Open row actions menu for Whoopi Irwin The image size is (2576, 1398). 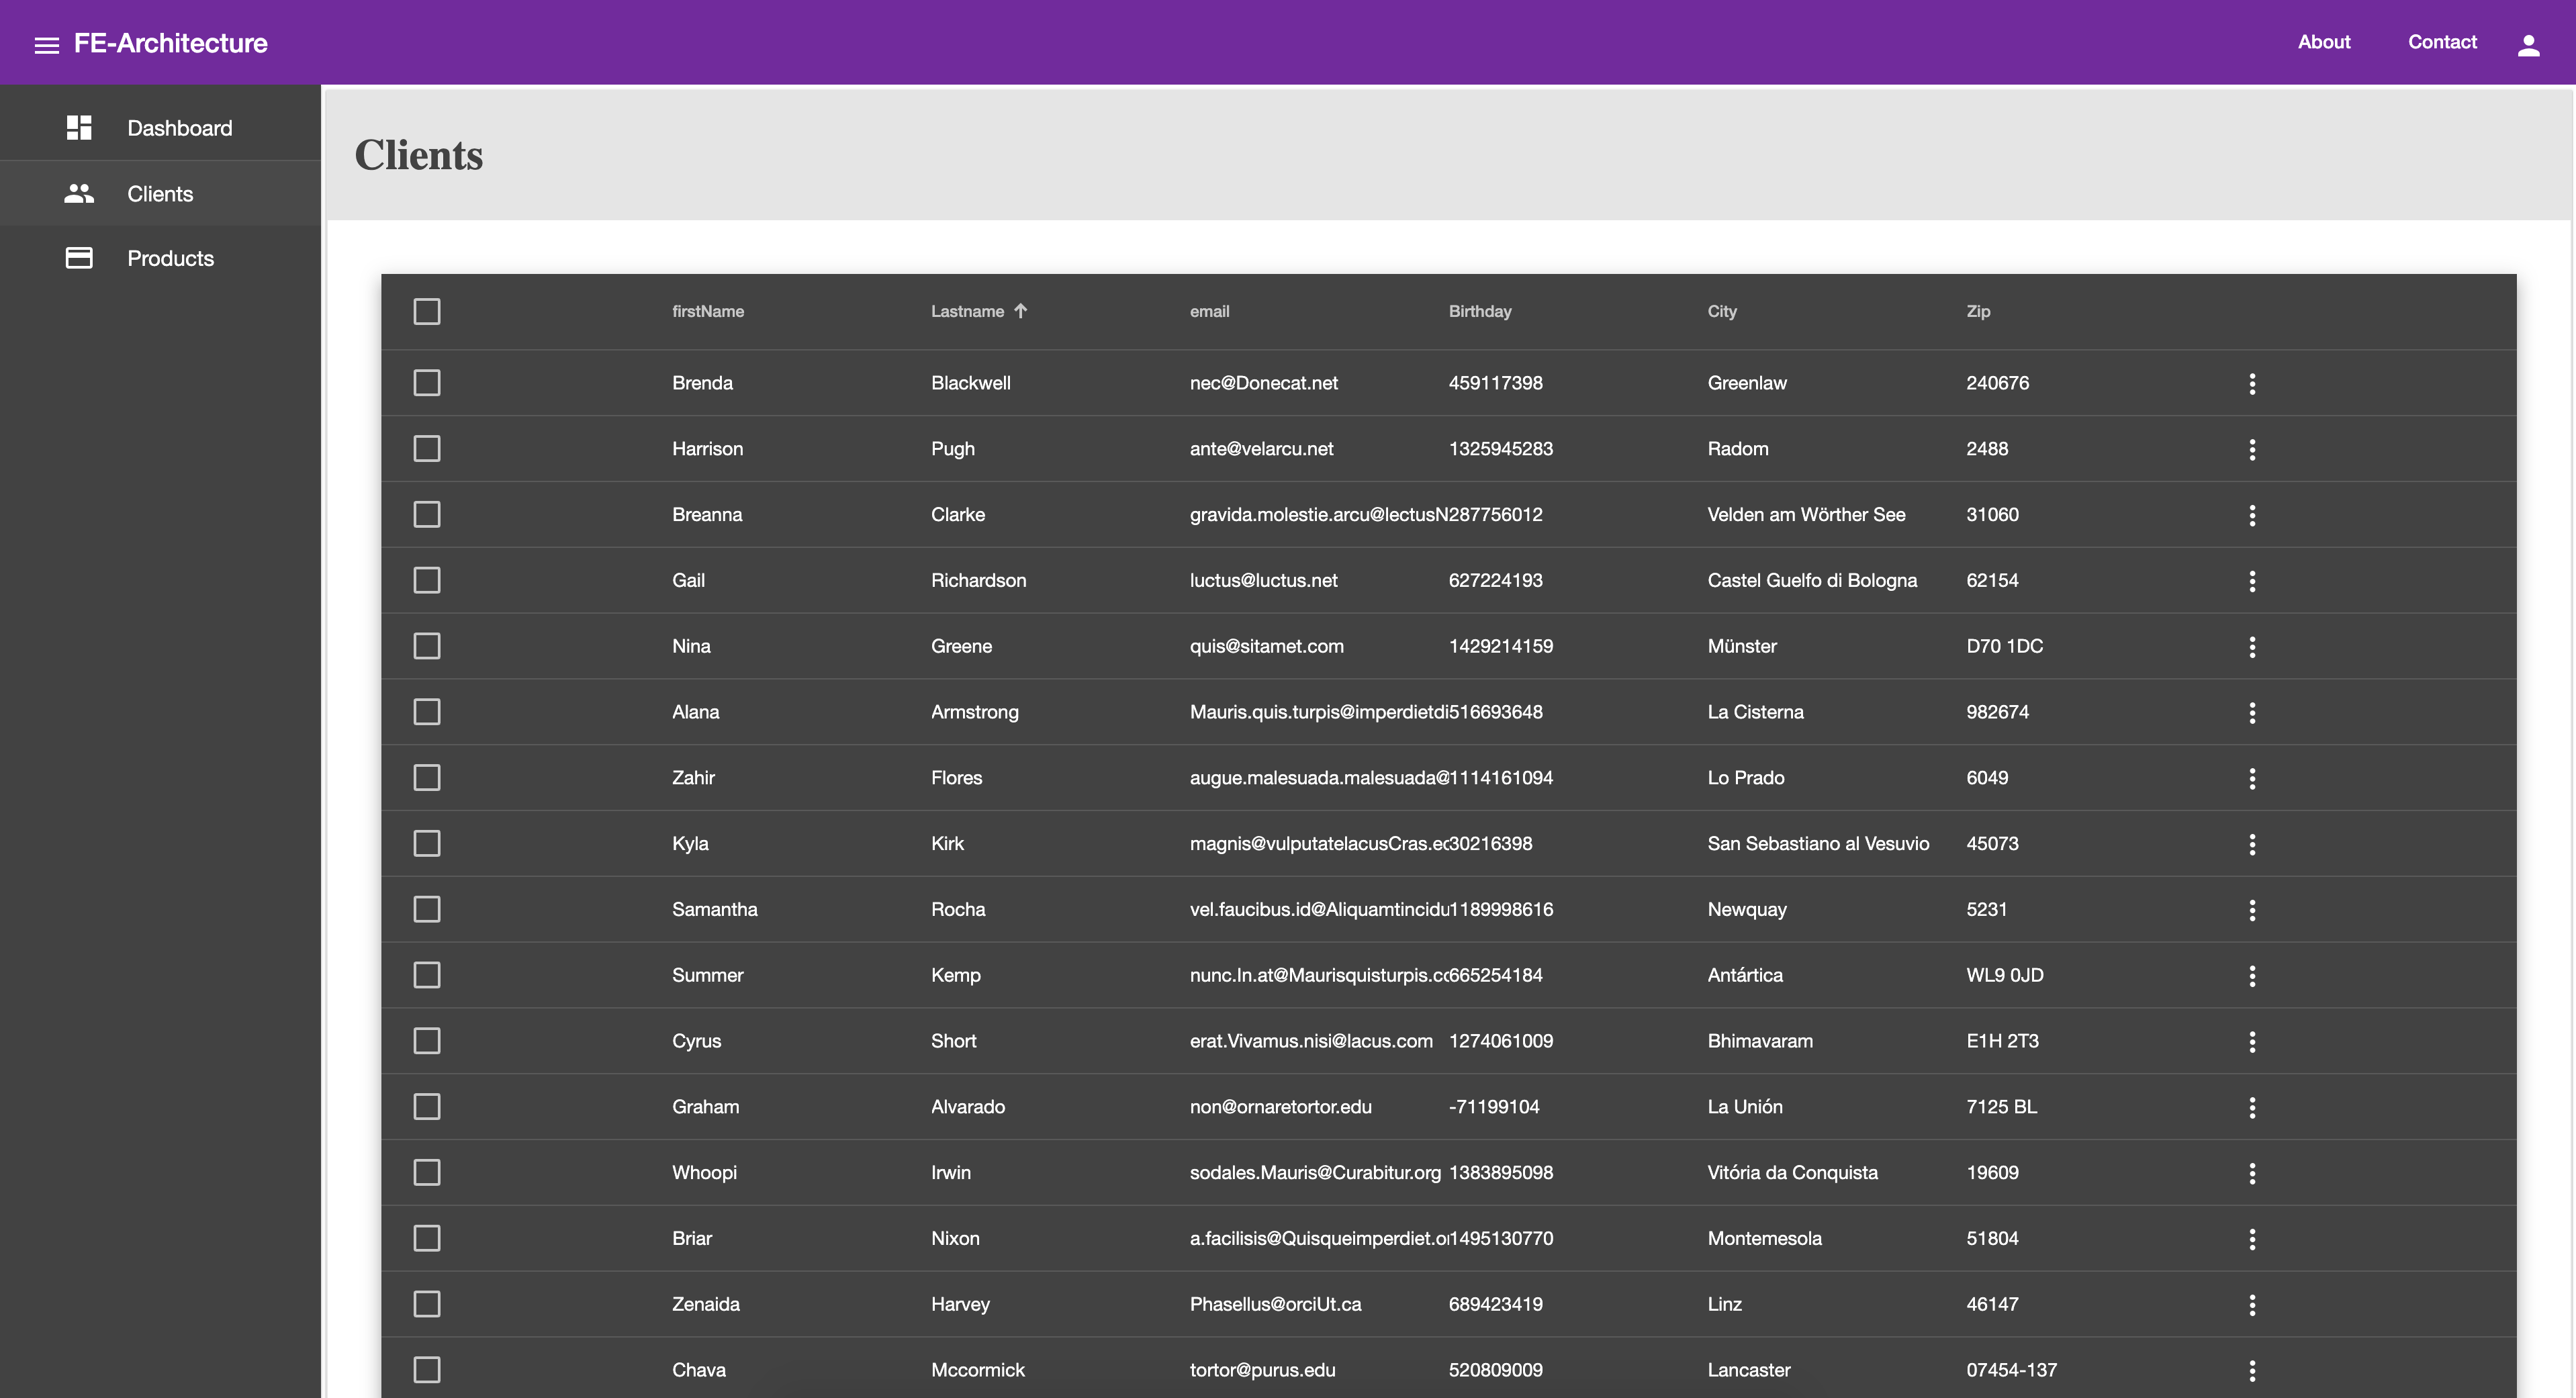(2252, 1173)
